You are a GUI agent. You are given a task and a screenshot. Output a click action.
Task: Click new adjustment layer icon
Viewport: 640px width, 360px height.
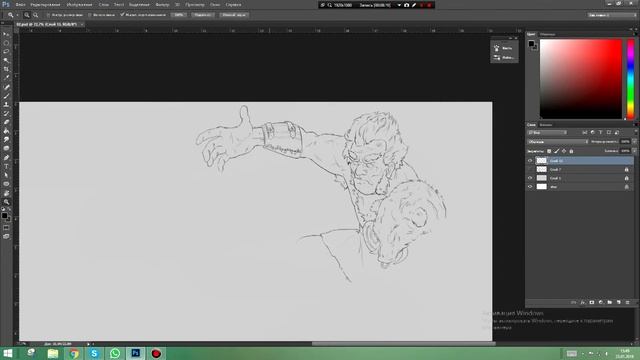tap(600, 302)
